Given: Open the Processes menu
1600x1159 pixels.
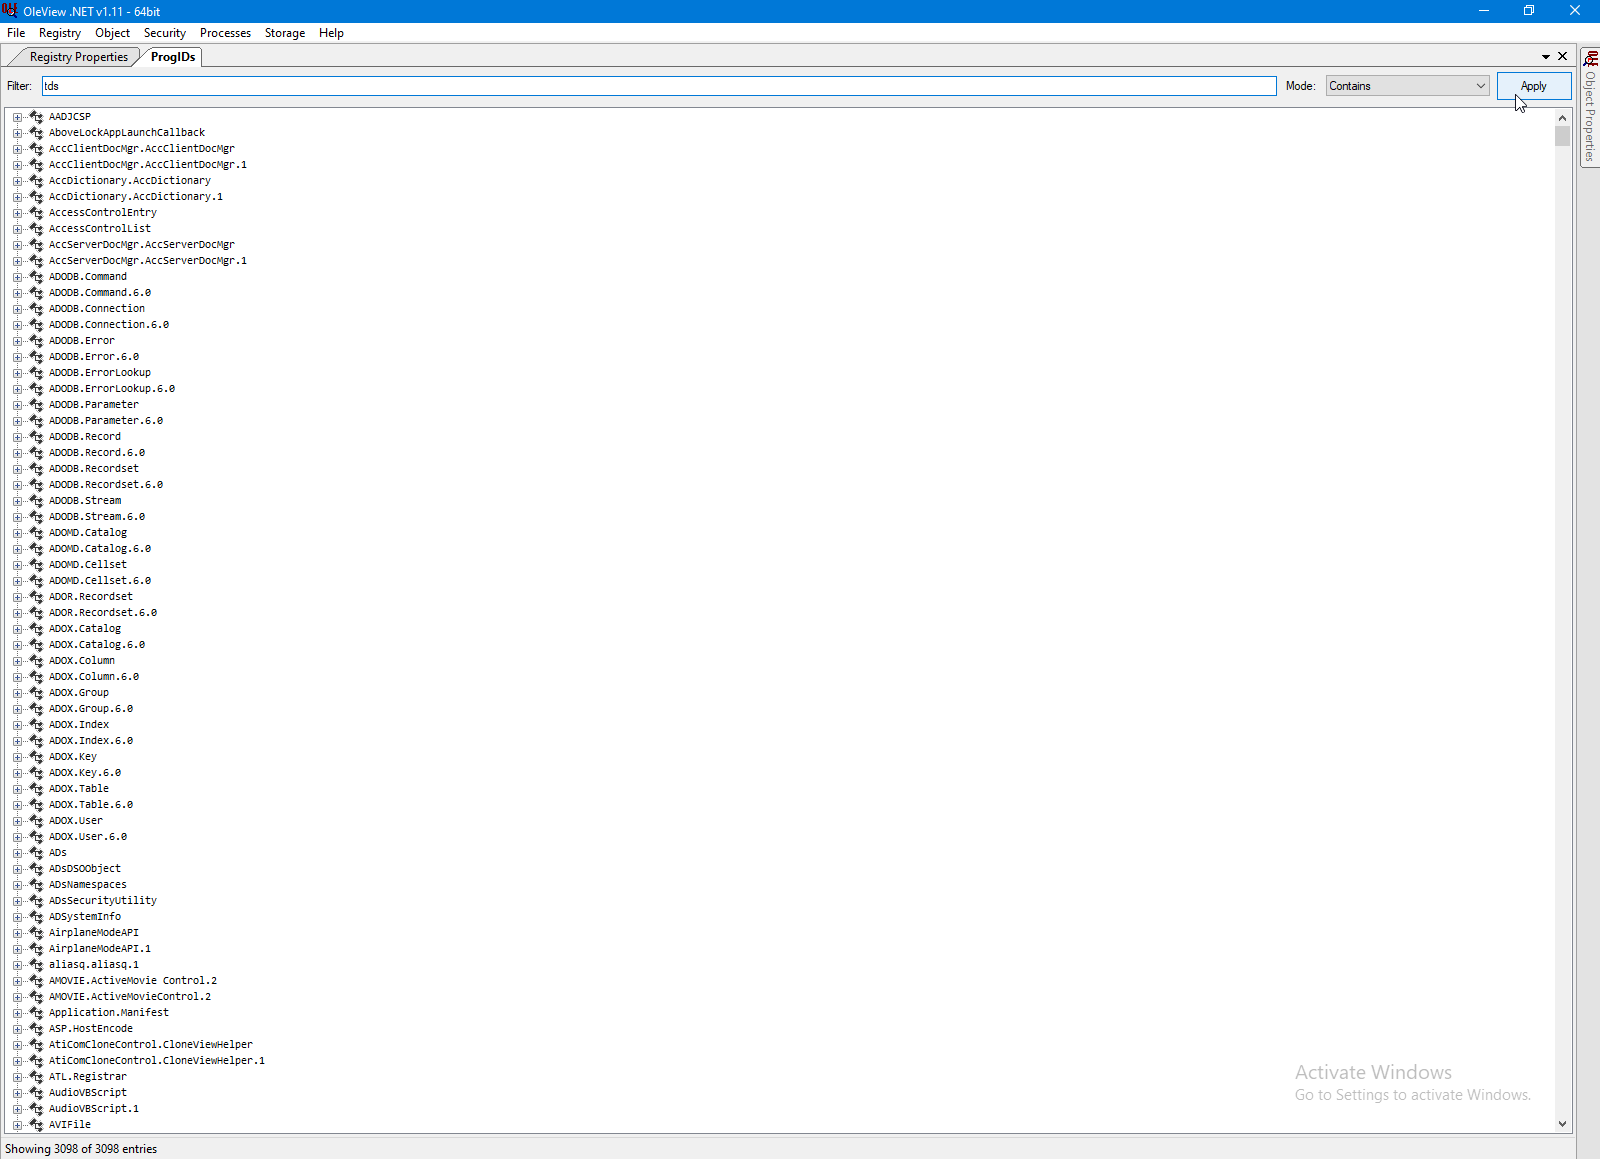Looking at the screenshot, I should pyautogui.click(x=225, y=33).
